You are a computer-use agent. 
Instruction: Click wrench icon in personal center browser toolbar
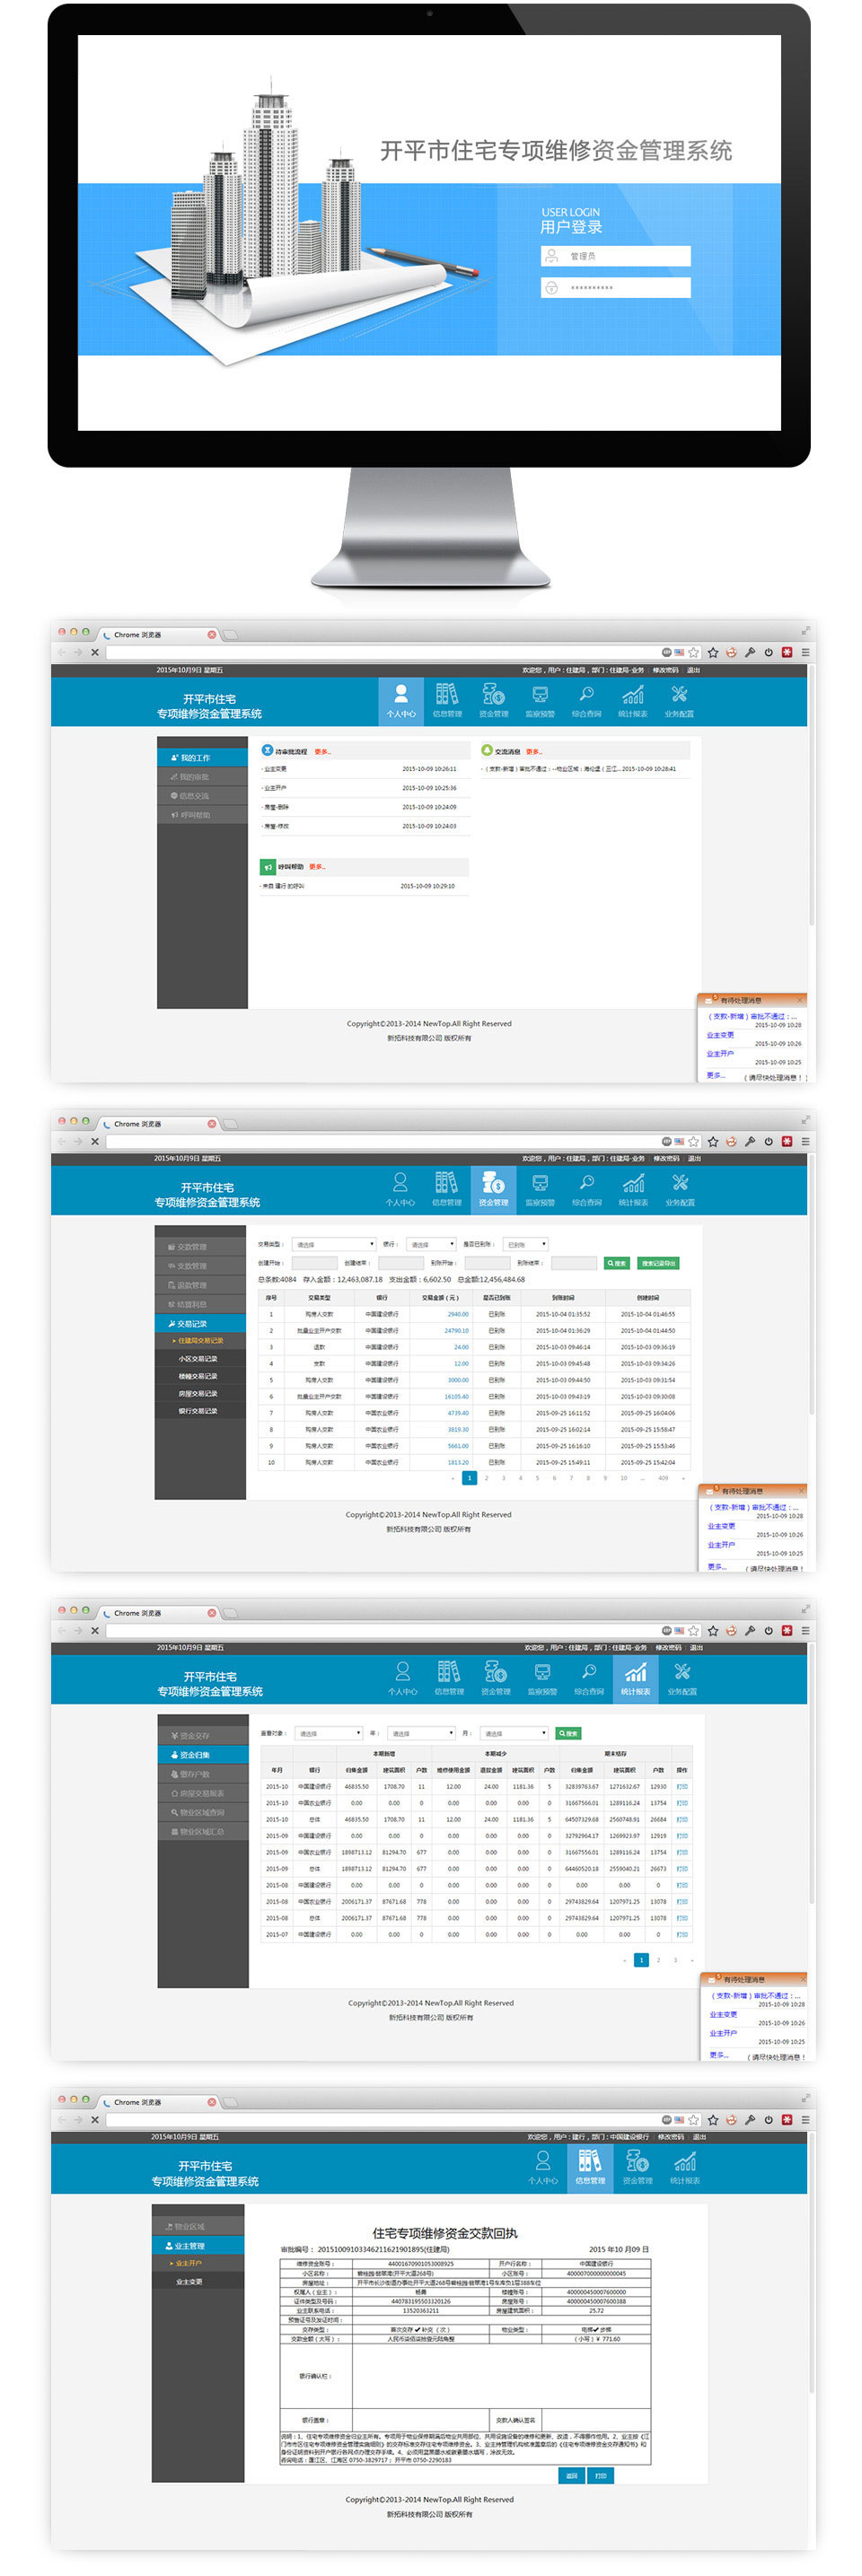coord(749,652)
